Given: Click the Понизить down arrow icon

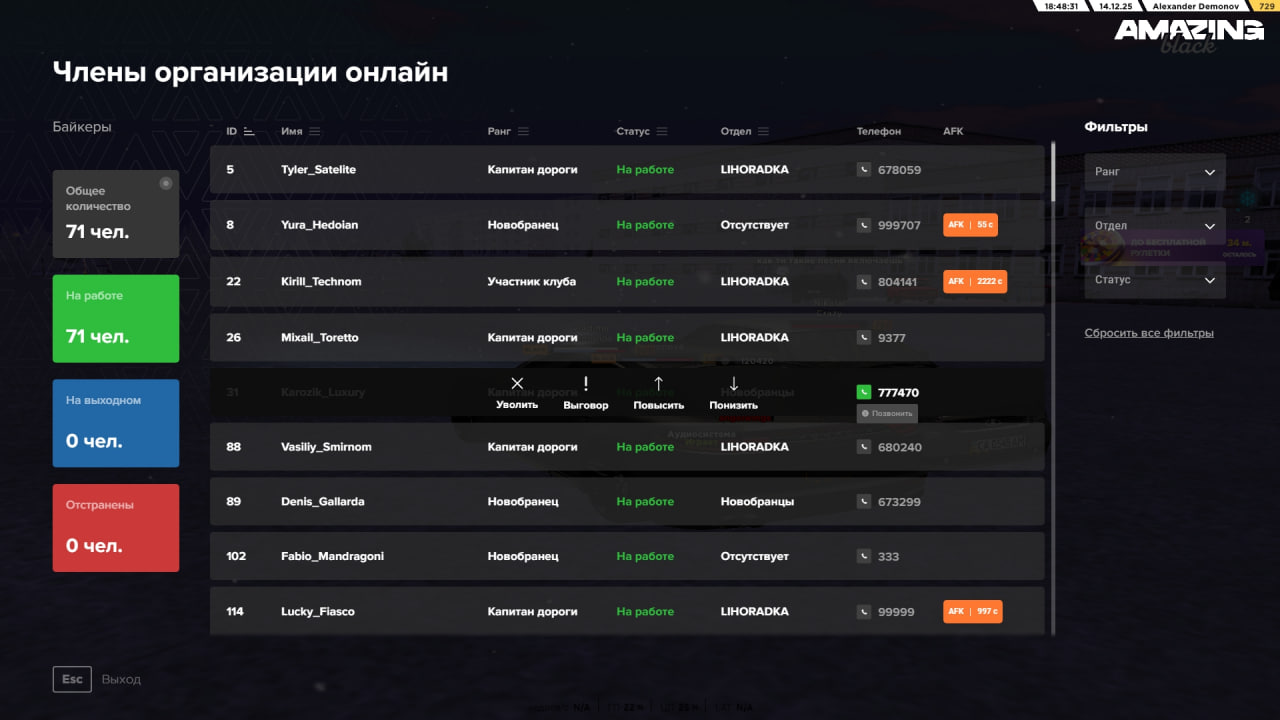Looking at the screenshot, I should (733, 383).
